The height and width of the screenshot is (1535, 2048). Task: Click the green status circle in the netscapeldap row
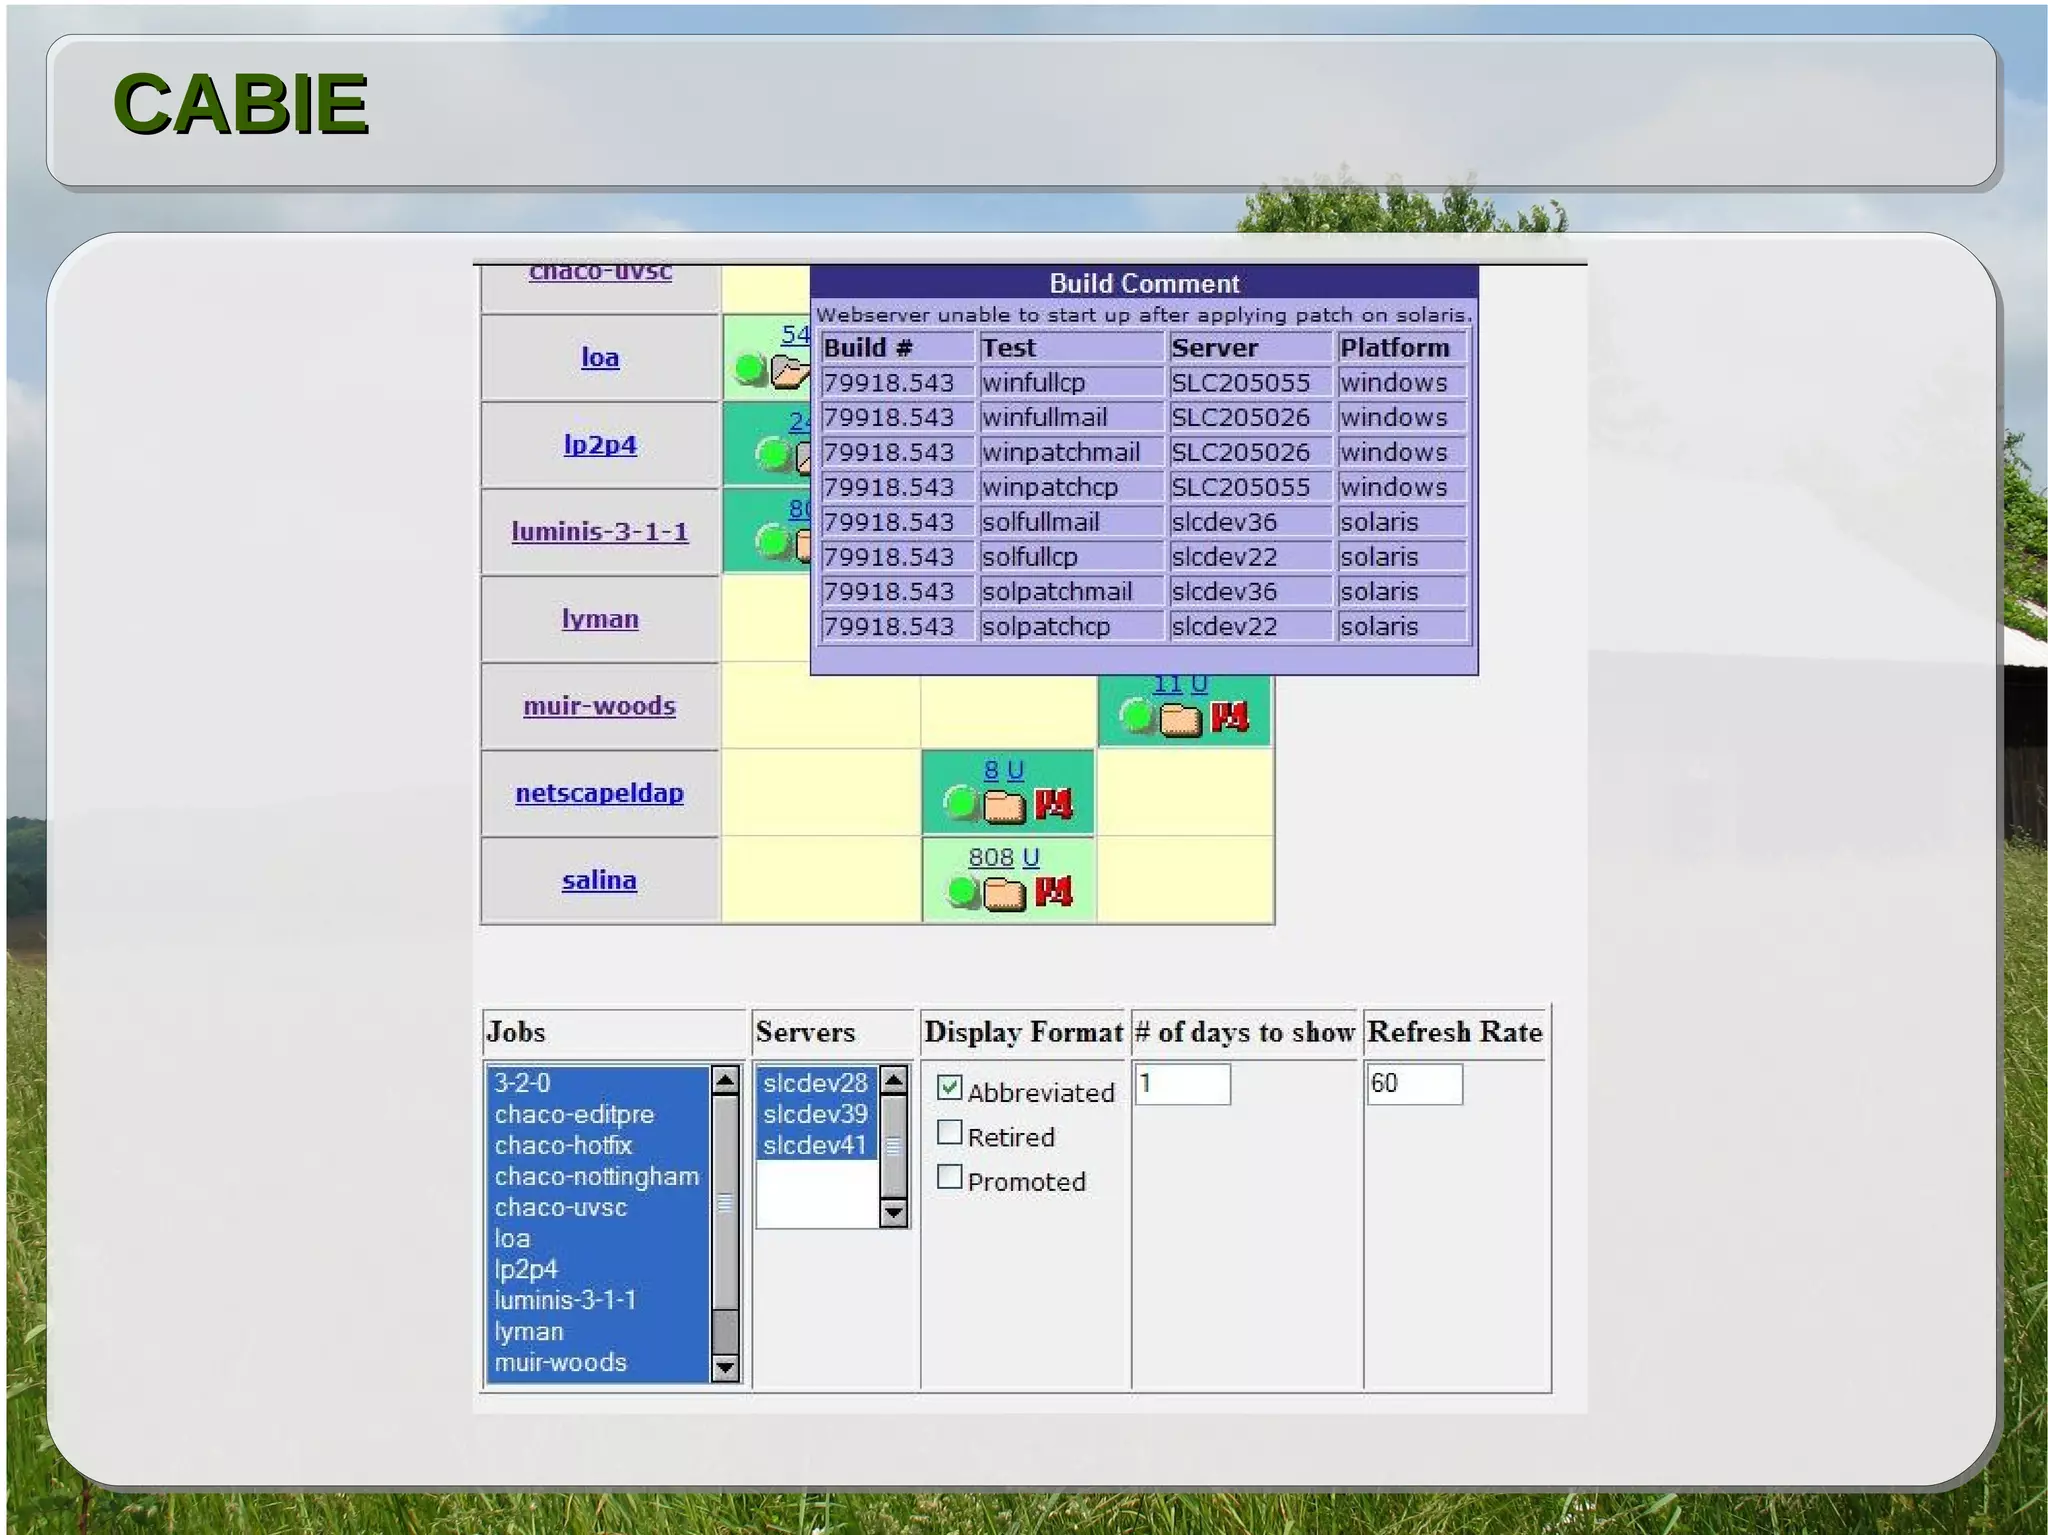pos(961,803)
